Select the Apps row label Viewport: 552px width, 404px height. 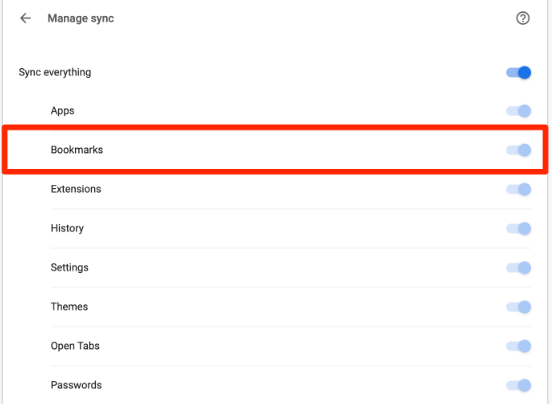(x=62, y=111)
